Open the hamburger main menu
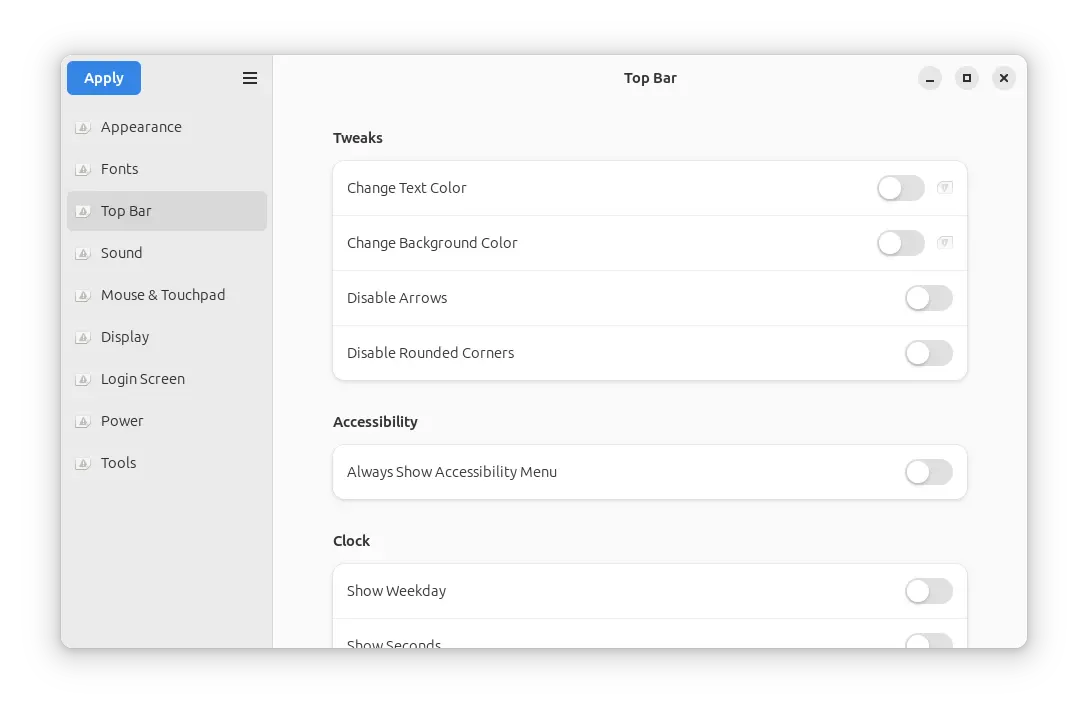1088x715 pixels. 250,78
